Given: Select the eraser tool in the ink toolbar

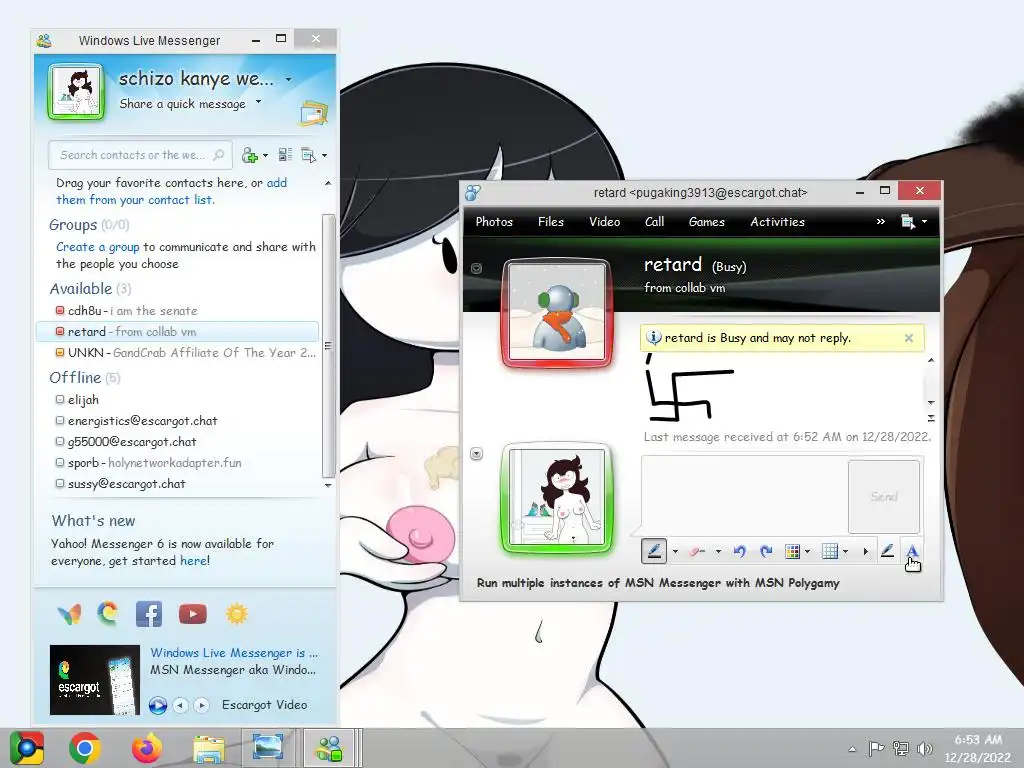Looking at the screenshot, I should pyautogui.click(x=697, y=552).
